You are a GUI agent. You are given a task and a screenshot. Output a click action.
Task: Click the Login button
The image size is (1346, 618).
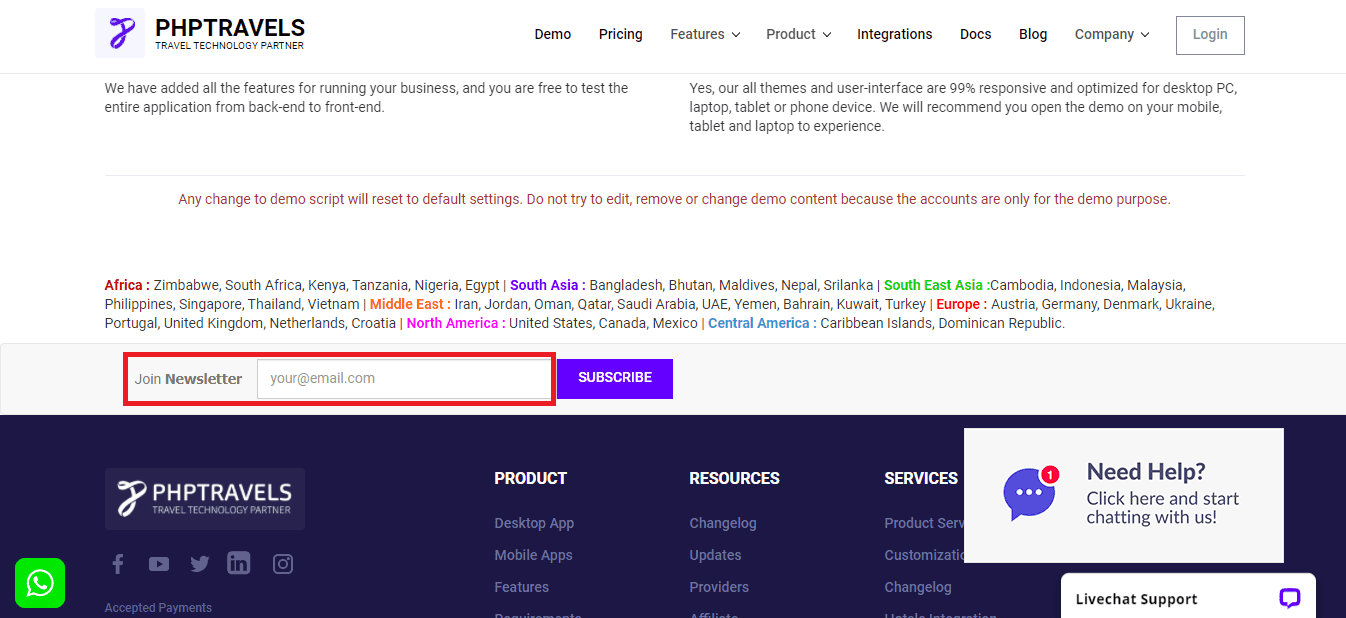(1209, 34)
